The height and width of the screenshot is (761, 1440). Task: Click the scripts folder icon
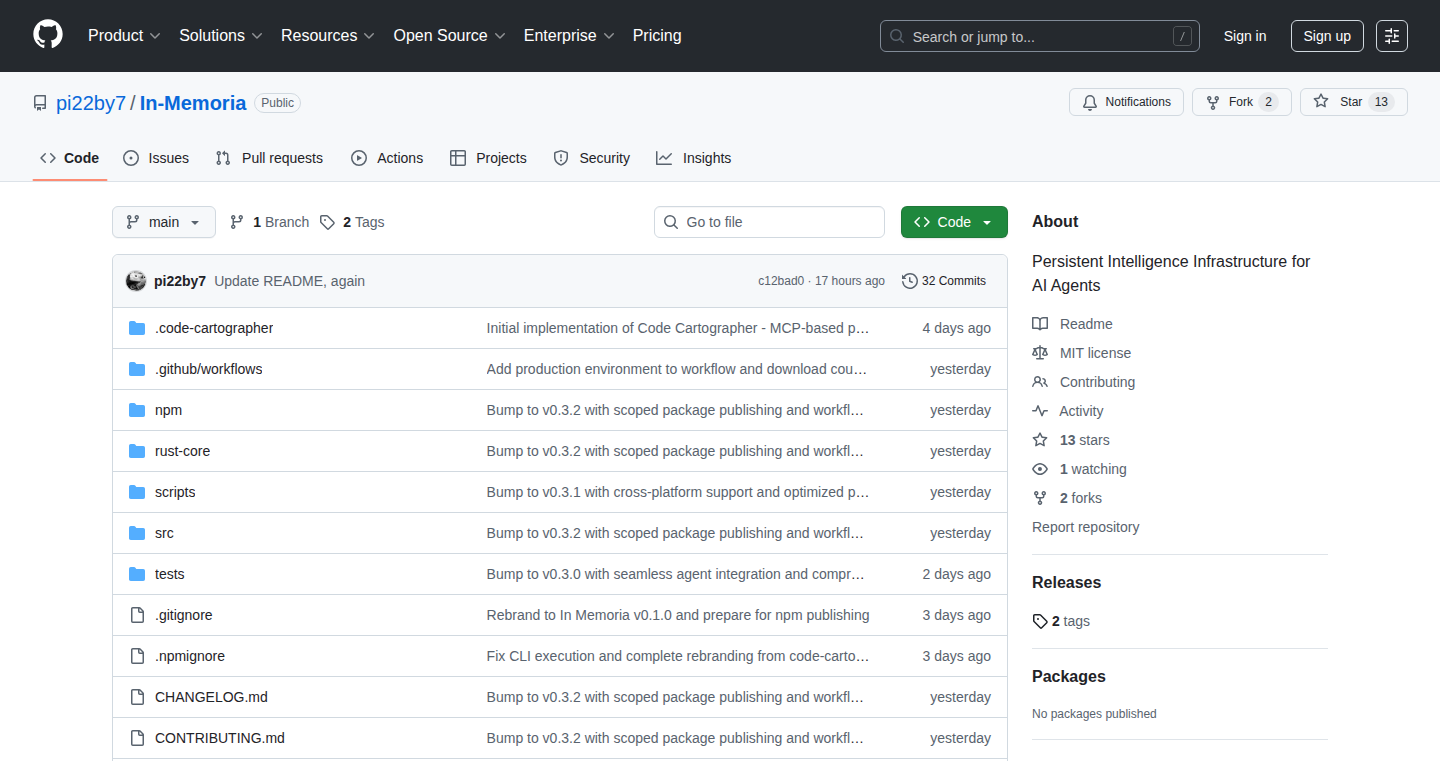click(137, 492)
